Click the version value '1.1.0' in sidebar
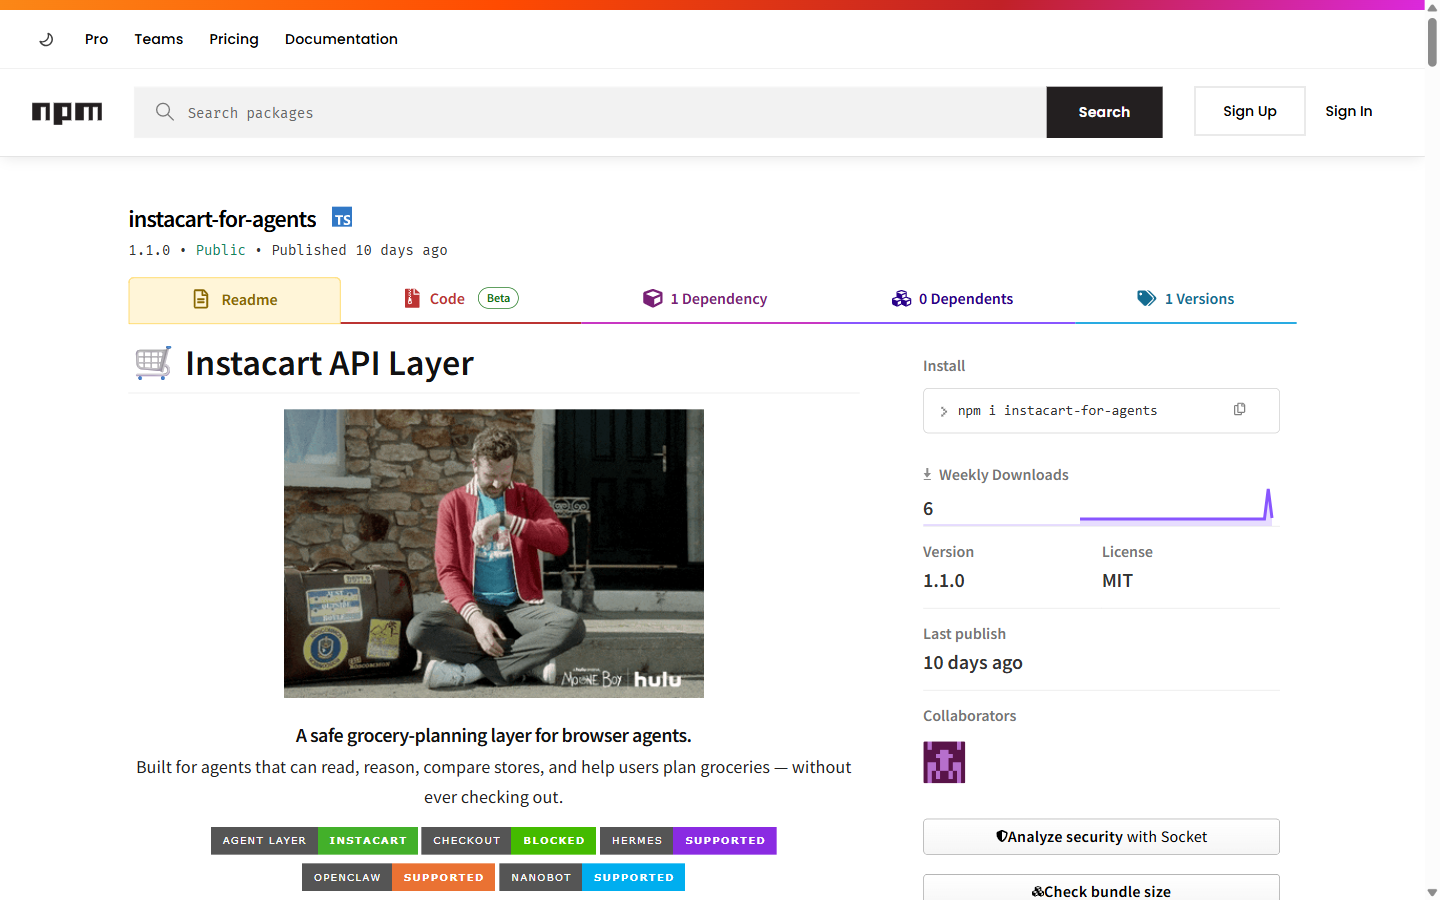 944,581
